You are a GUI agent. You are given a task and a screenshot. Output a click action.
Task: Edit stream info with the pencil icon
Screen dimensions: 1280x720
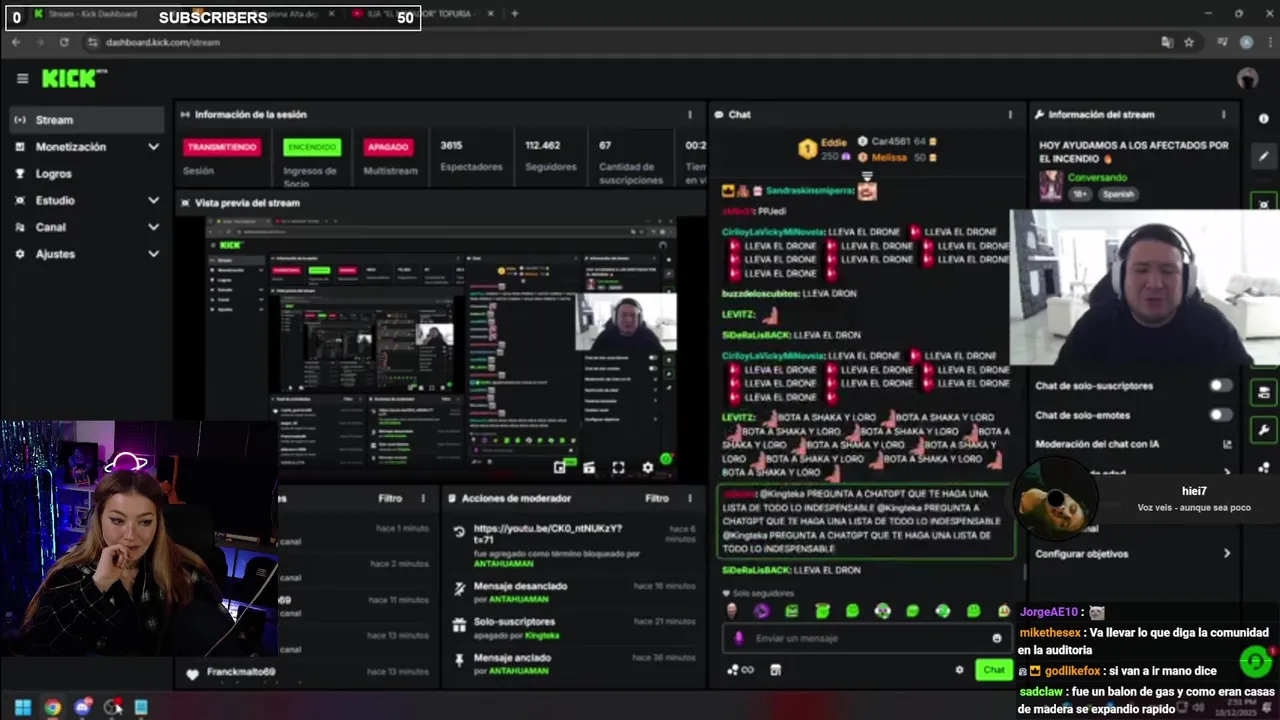[1264, 156]
